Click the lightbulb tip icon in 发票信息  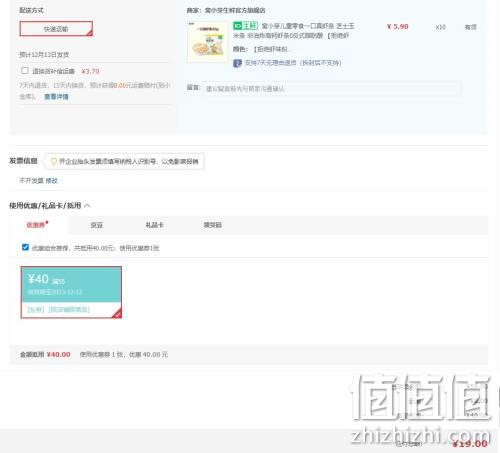(x=53, y=161)
